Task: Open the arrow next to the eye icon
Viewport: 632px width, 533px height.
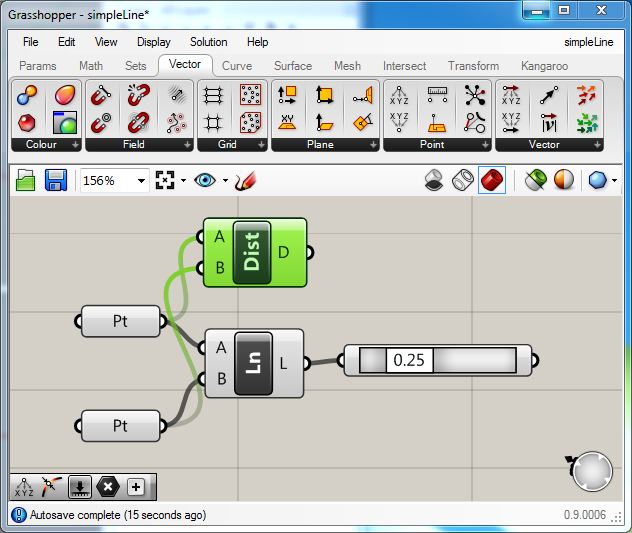Action: pyautogui.click(x=225, y=180)
